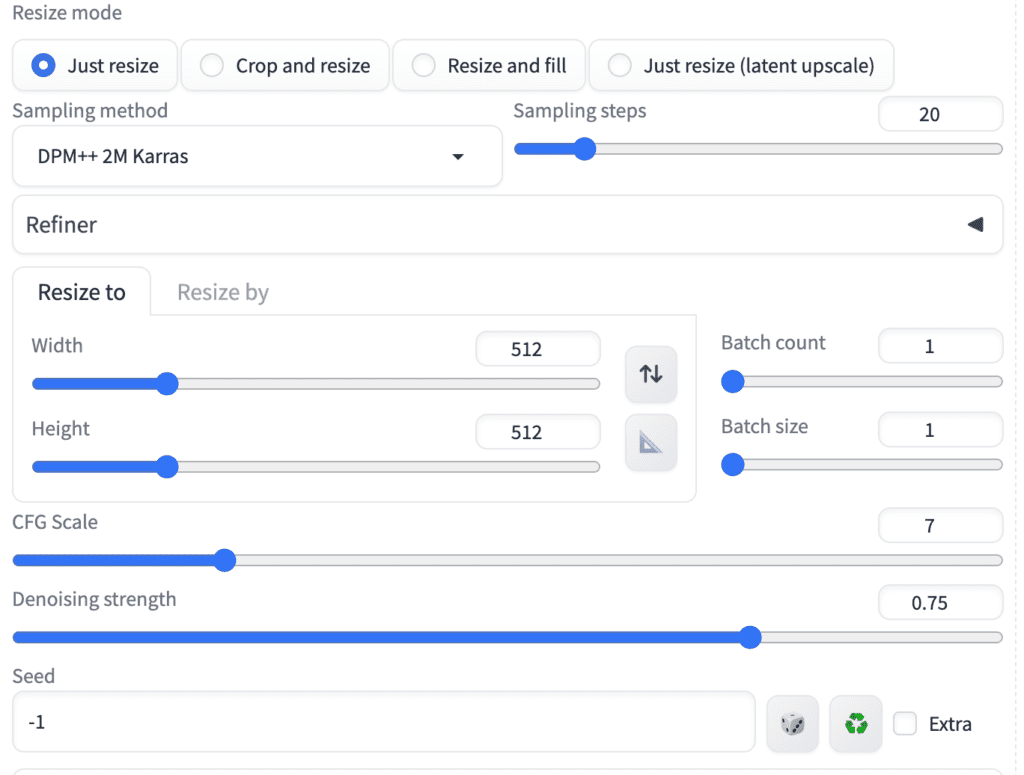Click the Resize mode label
Viewport: 1024px width, 775px height.
(67, 13)
